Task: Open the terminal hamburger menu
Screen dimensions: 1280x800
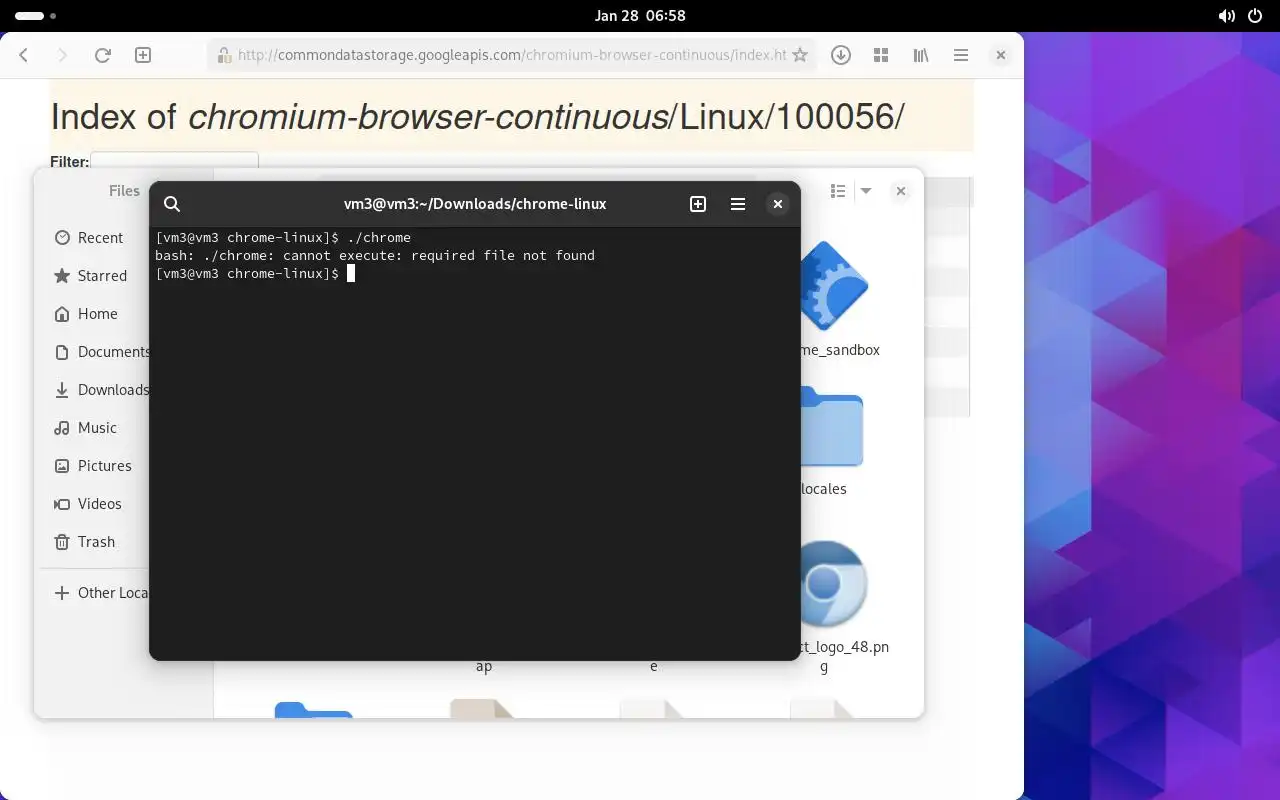Action: 738,204
